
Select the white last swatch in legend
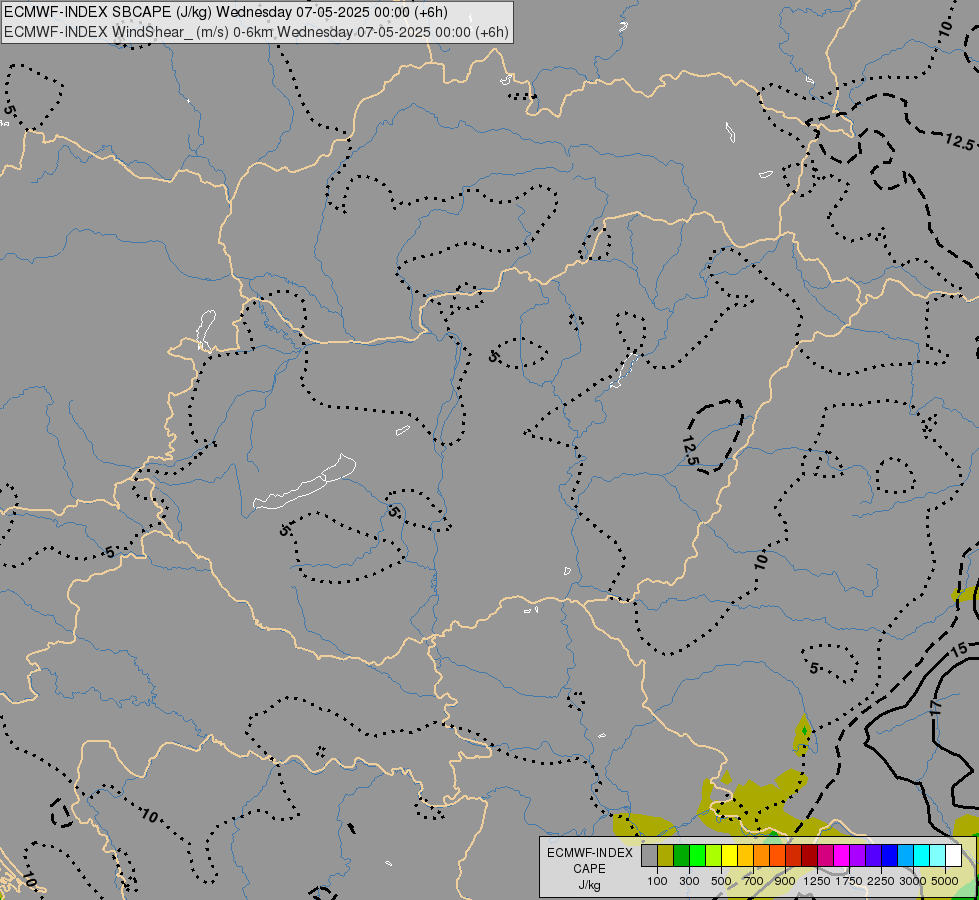click(x=953, y=855)
